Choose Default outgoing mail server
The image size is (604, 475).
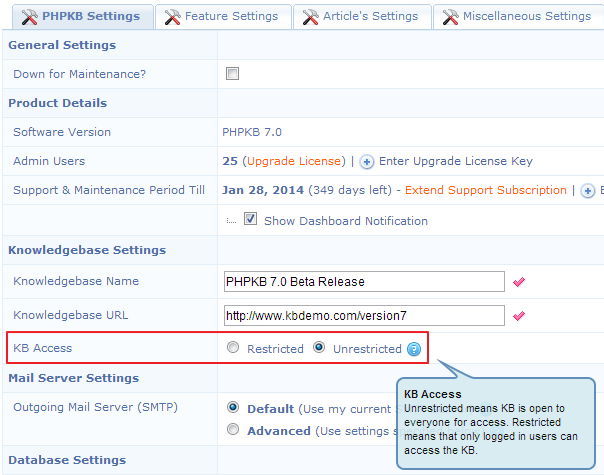pos(233,407)
